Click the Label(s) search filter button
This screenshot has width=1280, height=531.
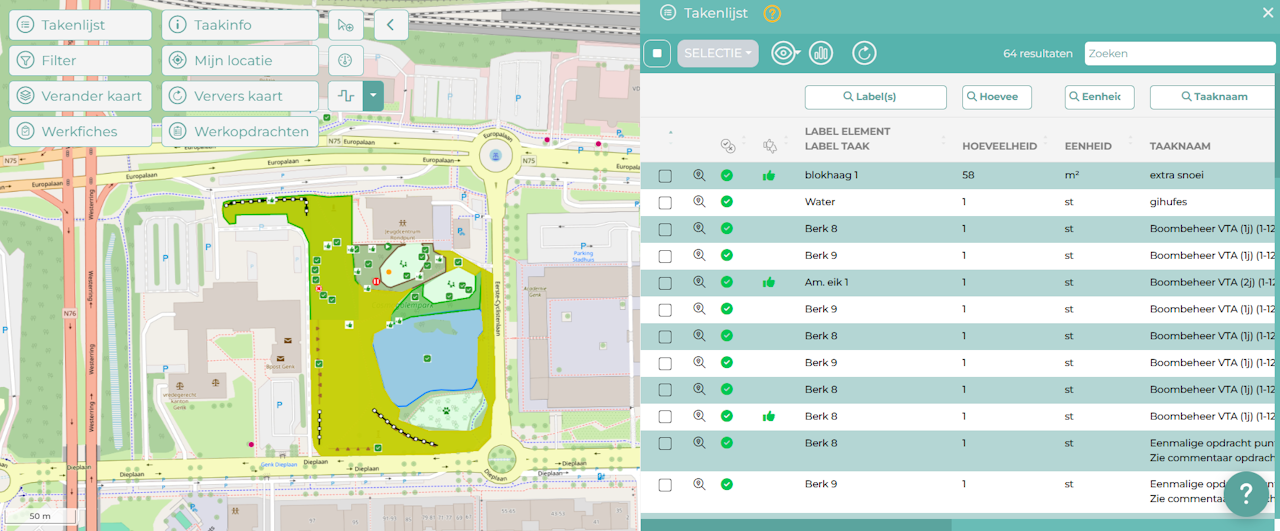tap(876, 97)
